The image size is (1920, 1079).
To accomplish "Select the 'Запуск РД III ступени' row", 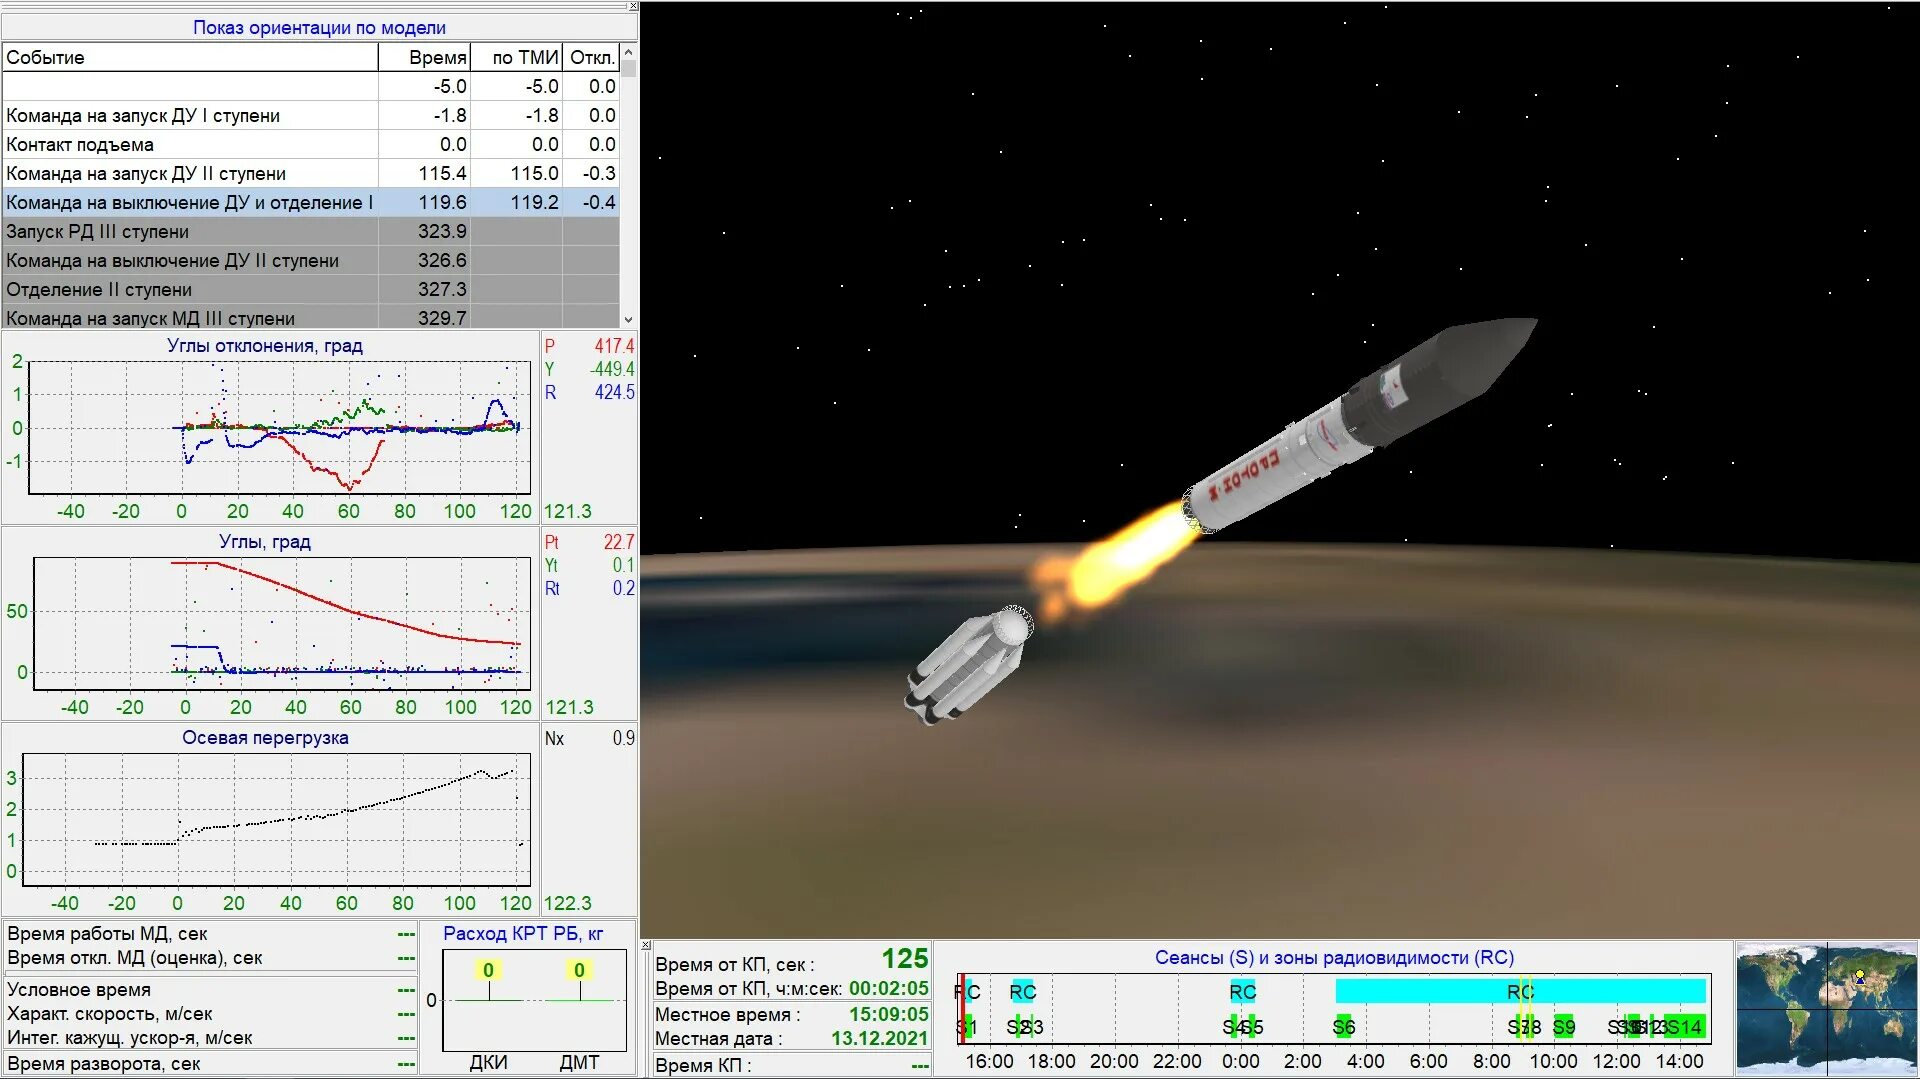I will [x=311, y=231].
